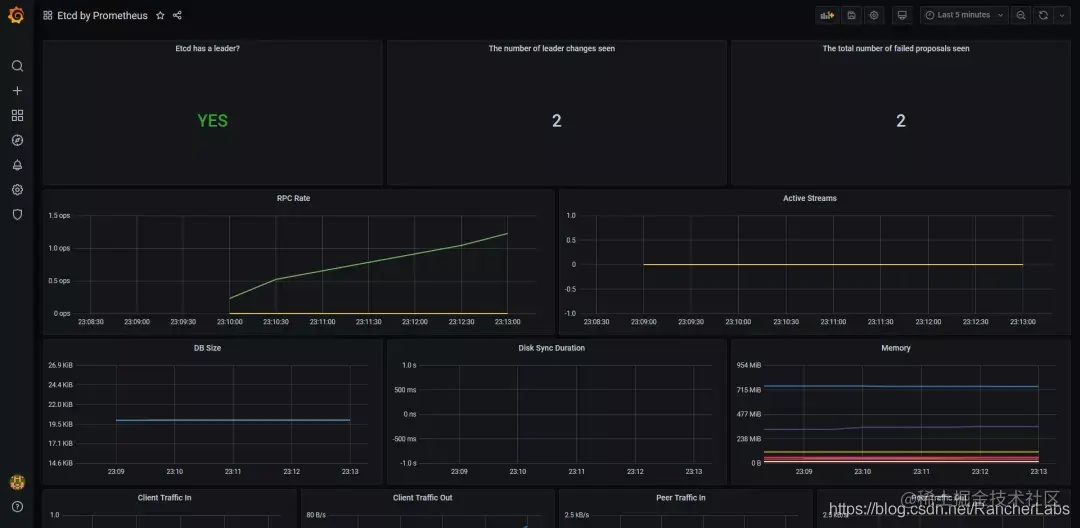Click the leader changes value 2
1080x528 pixels.
click(557, 121)
